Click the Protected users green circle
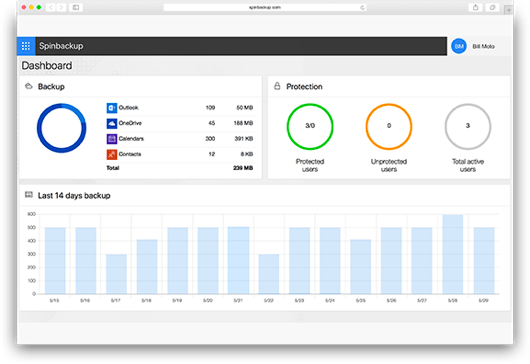530x364 pixels. (x=310, y=126)
